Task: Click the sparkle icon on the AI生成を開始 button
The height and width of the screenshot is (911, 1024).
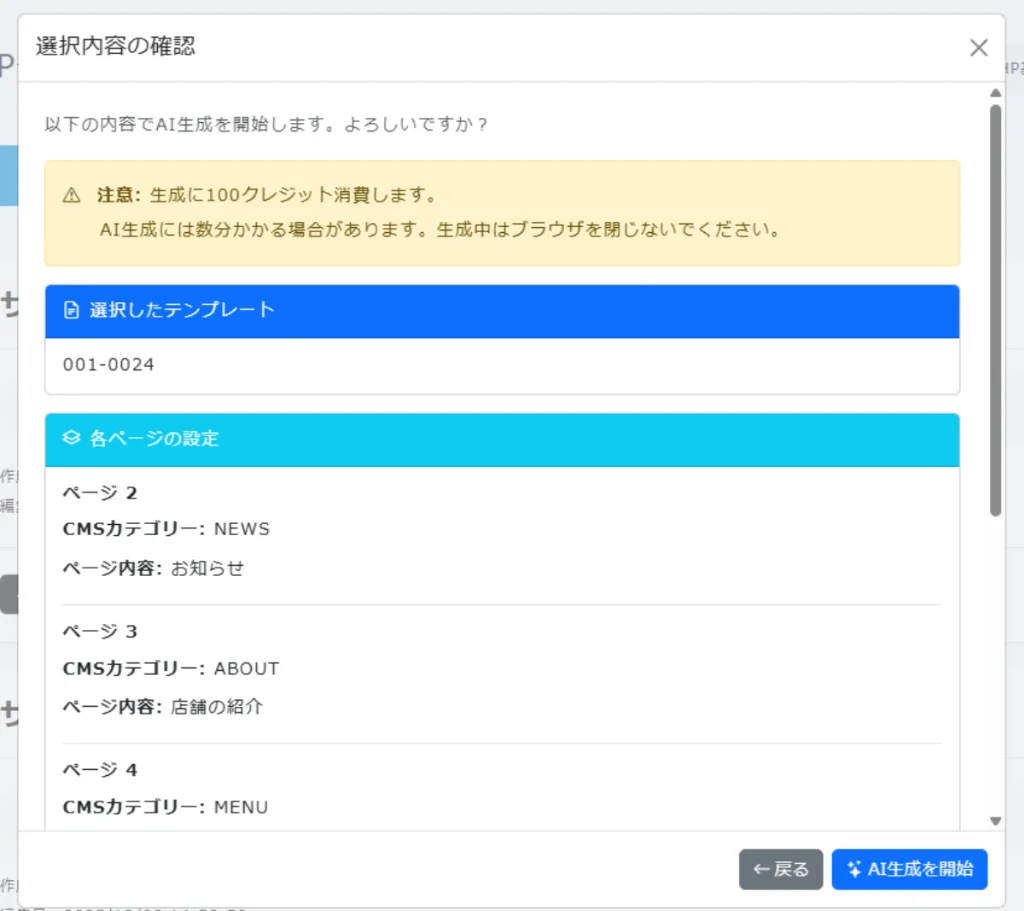Action: [853, 869]
